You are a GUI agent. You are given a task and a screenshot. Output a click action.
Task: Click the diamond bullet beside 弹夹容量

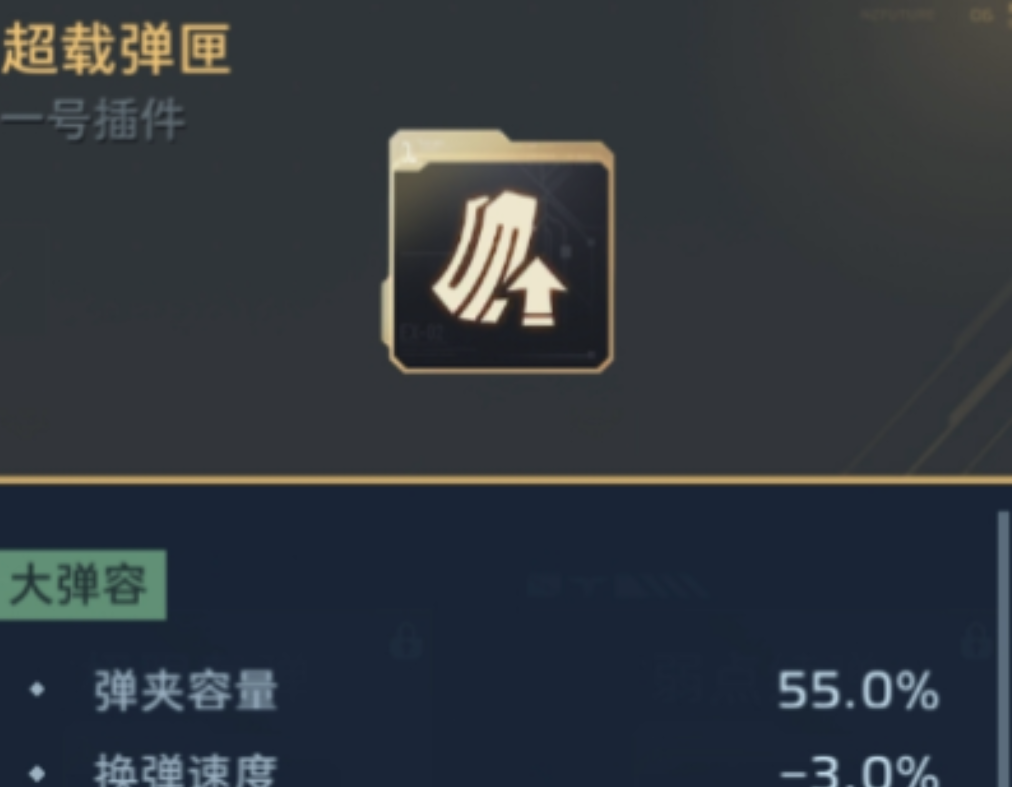(37, 690)
